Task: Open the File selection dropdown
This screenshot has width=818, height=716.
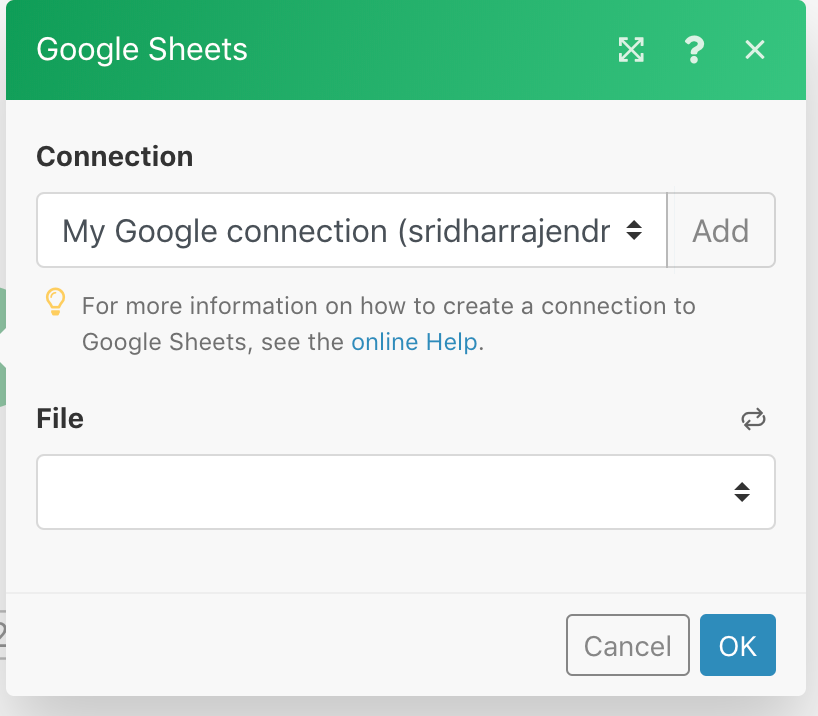Action: (x=406, y=492)
